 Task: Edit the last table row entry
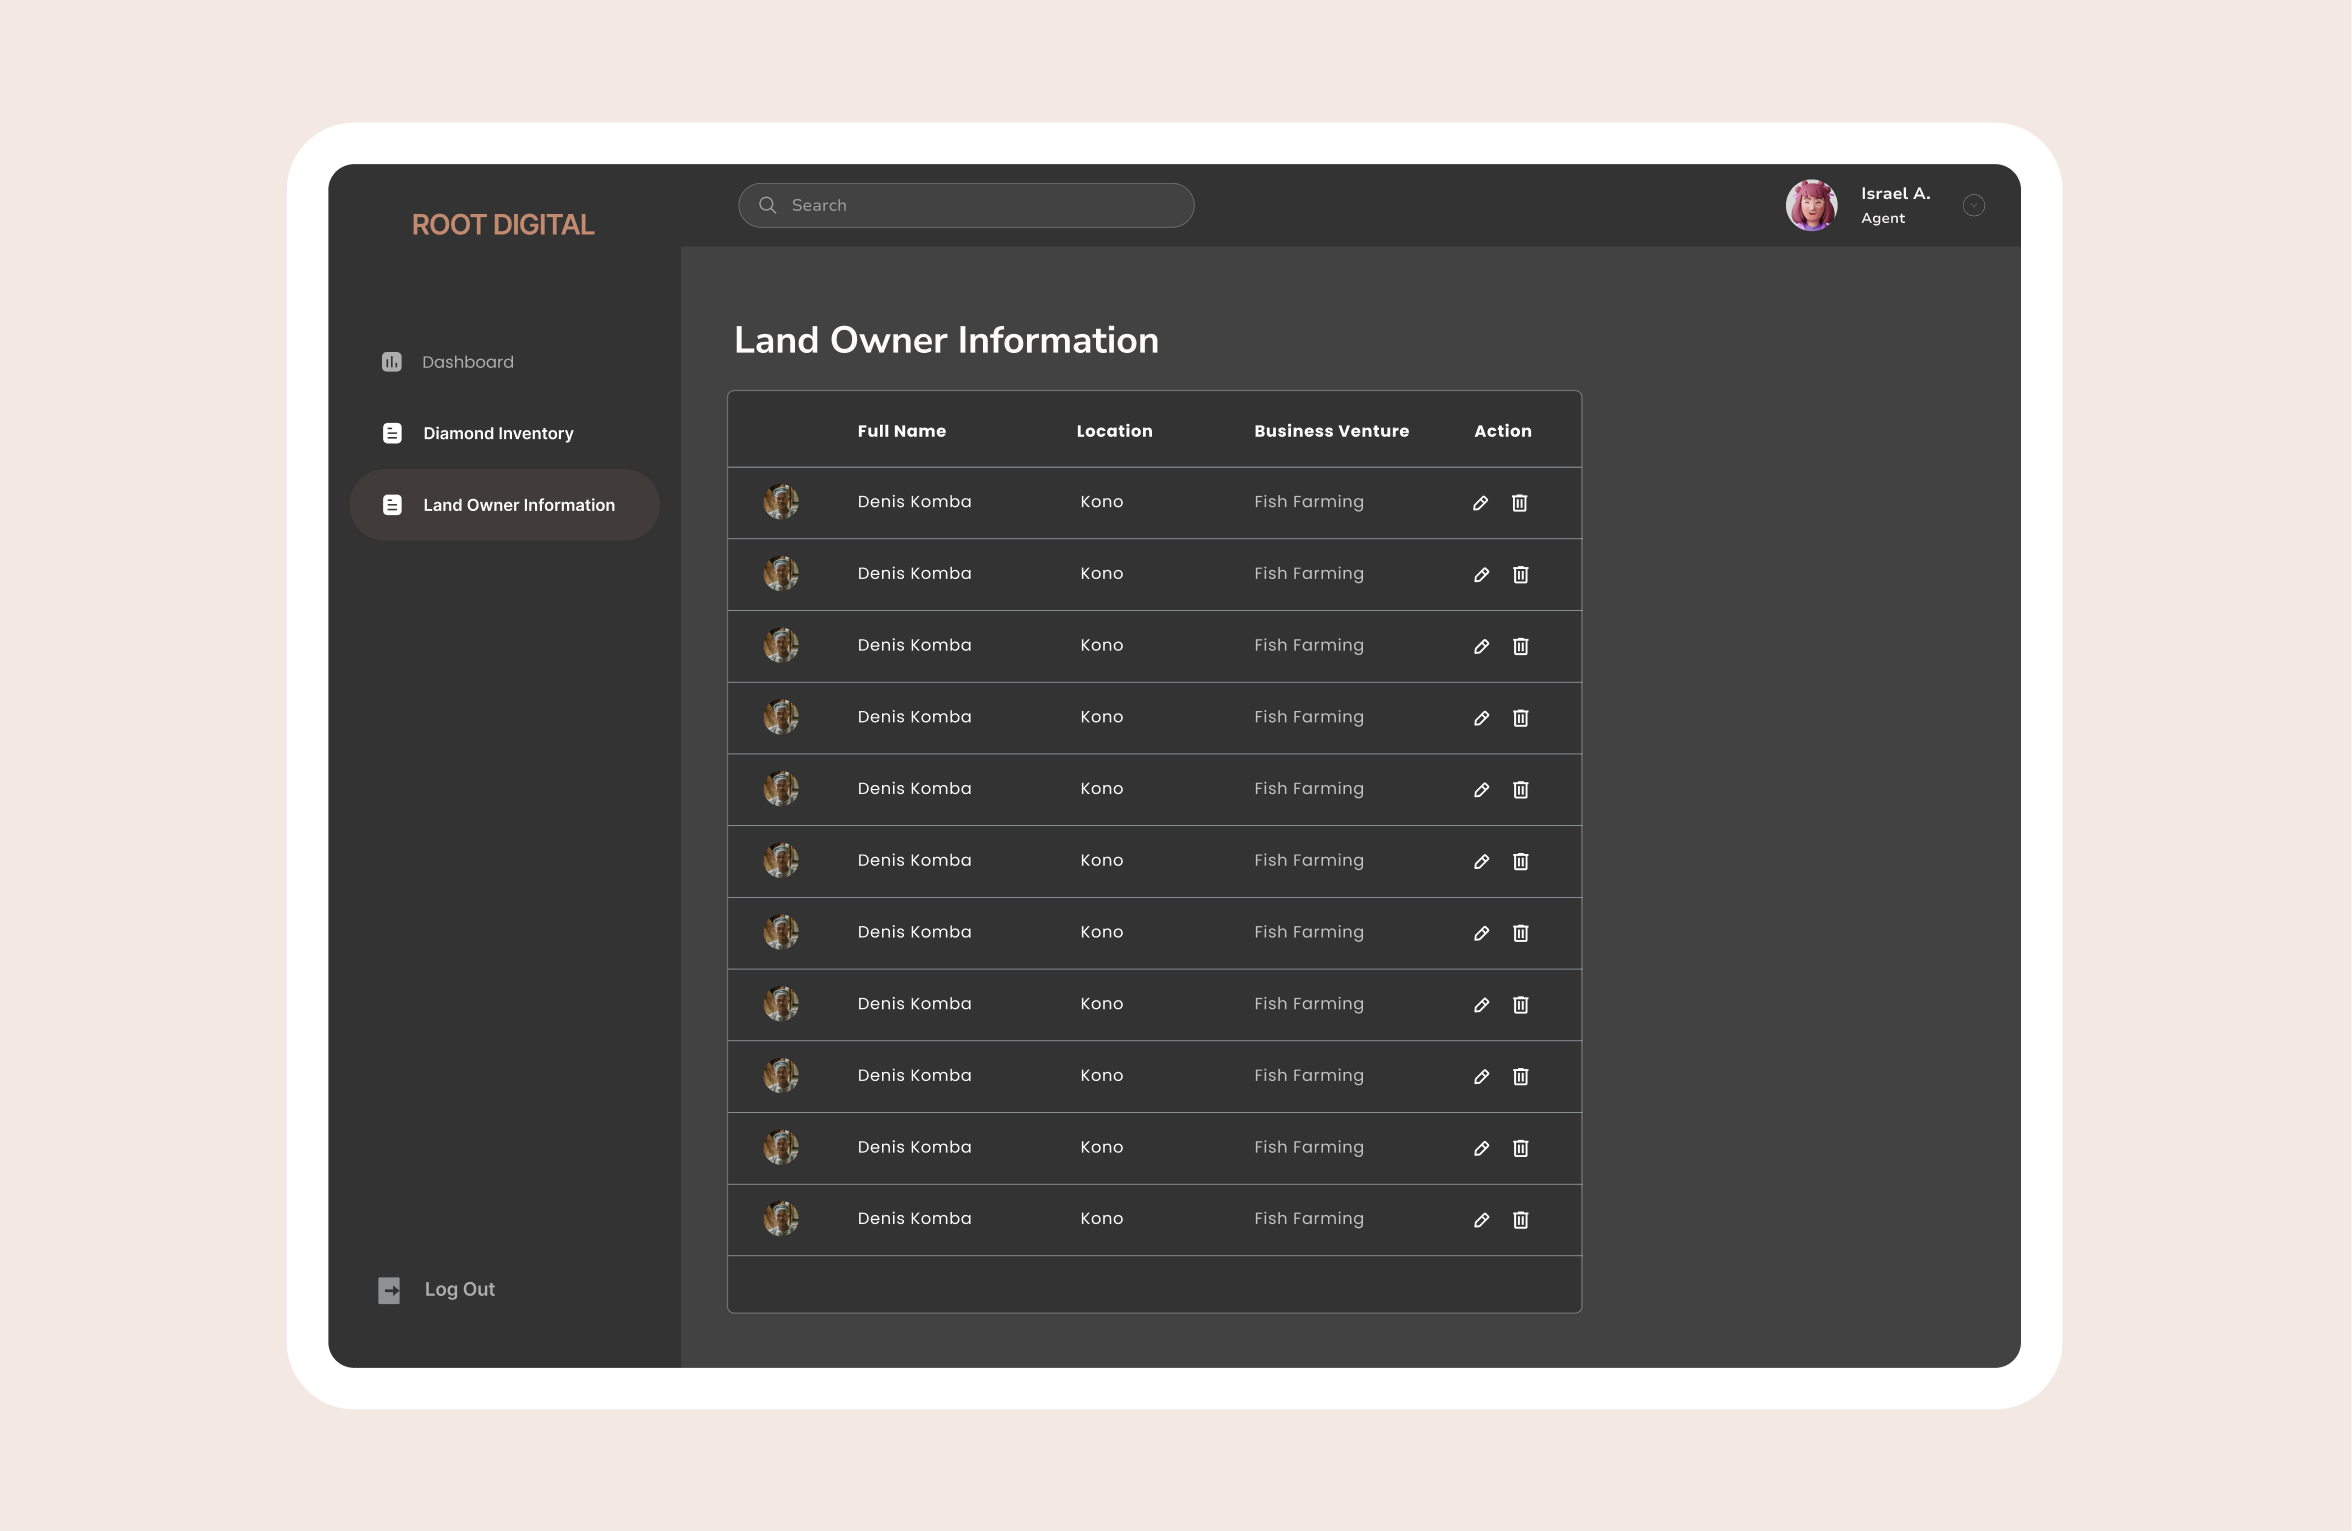(1481, 1220)
